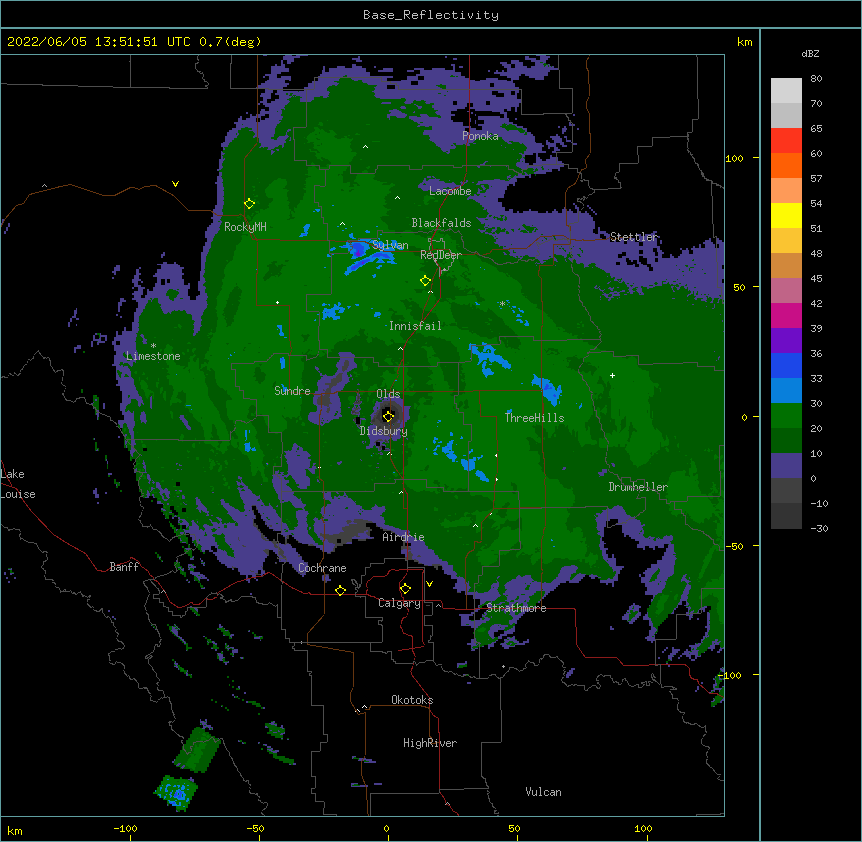This screenshot has width=862, height=842.
Task: Click the asterisk marker above Limestone
Action: 153,346
